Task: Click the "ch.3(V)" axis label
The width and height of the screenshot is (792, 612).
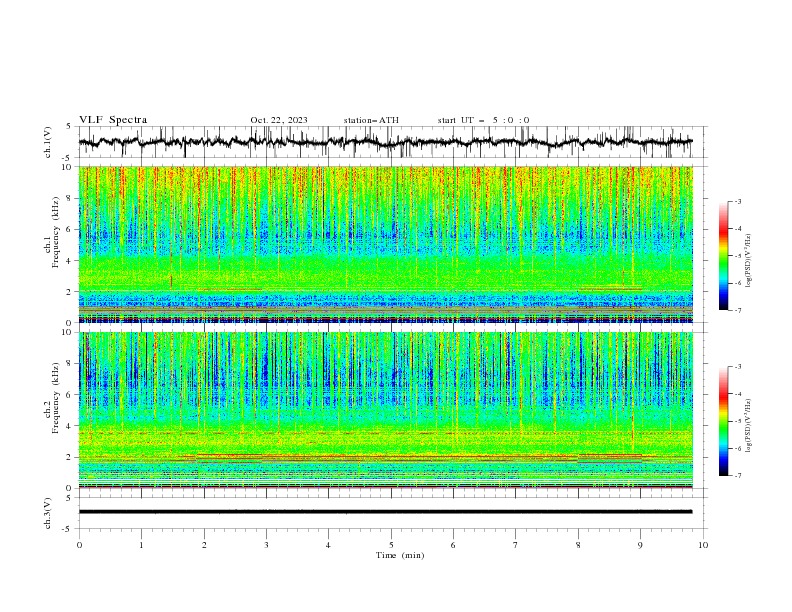Action: (x=48, y=513)
